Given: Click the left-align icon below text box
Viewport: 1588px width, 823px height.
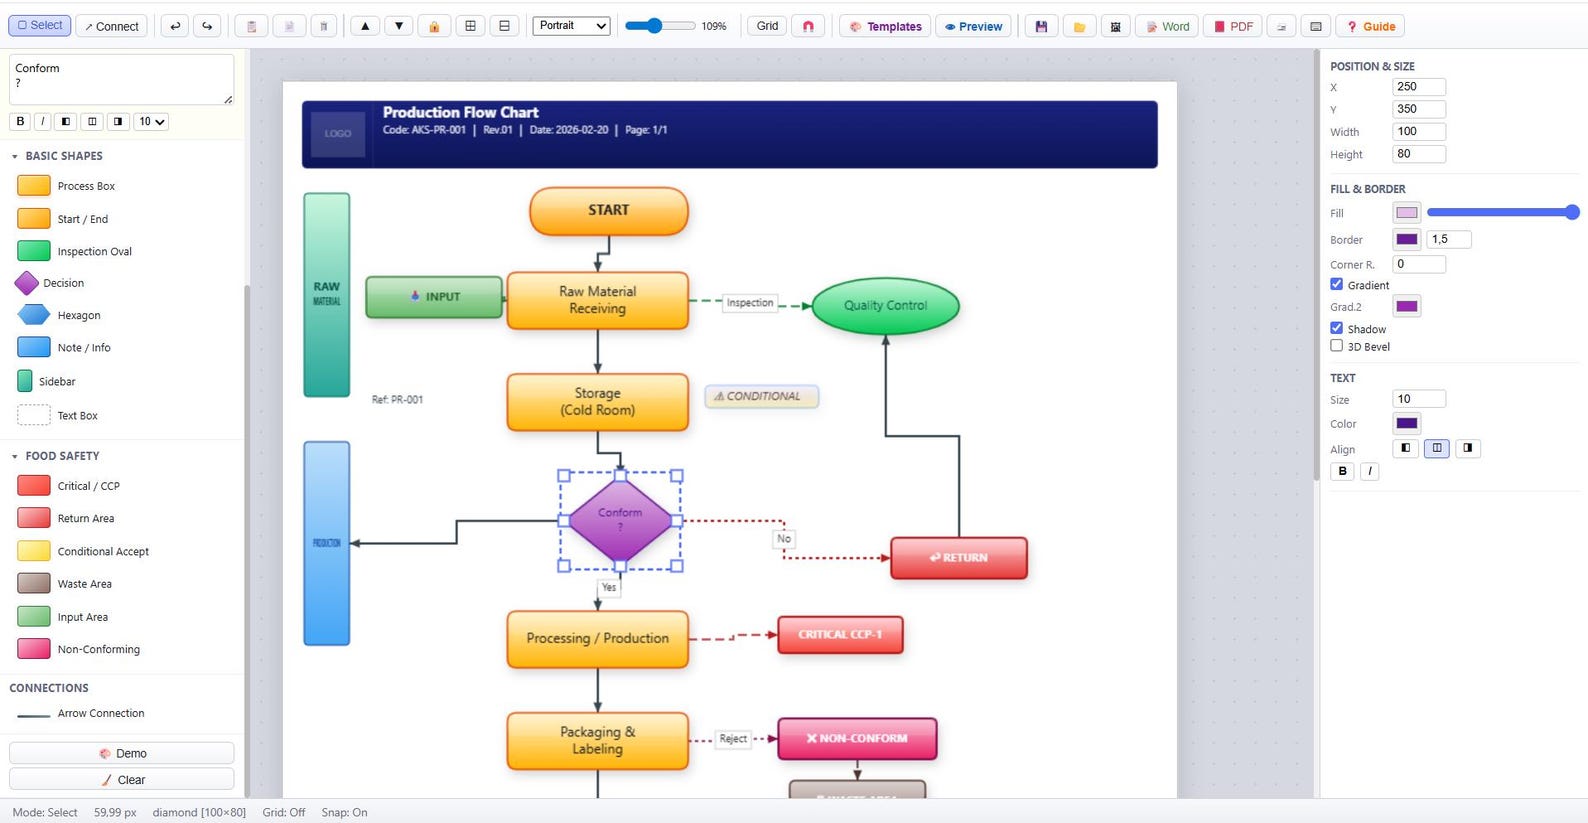Looking at the screenshot, I should tap(66, 121).
